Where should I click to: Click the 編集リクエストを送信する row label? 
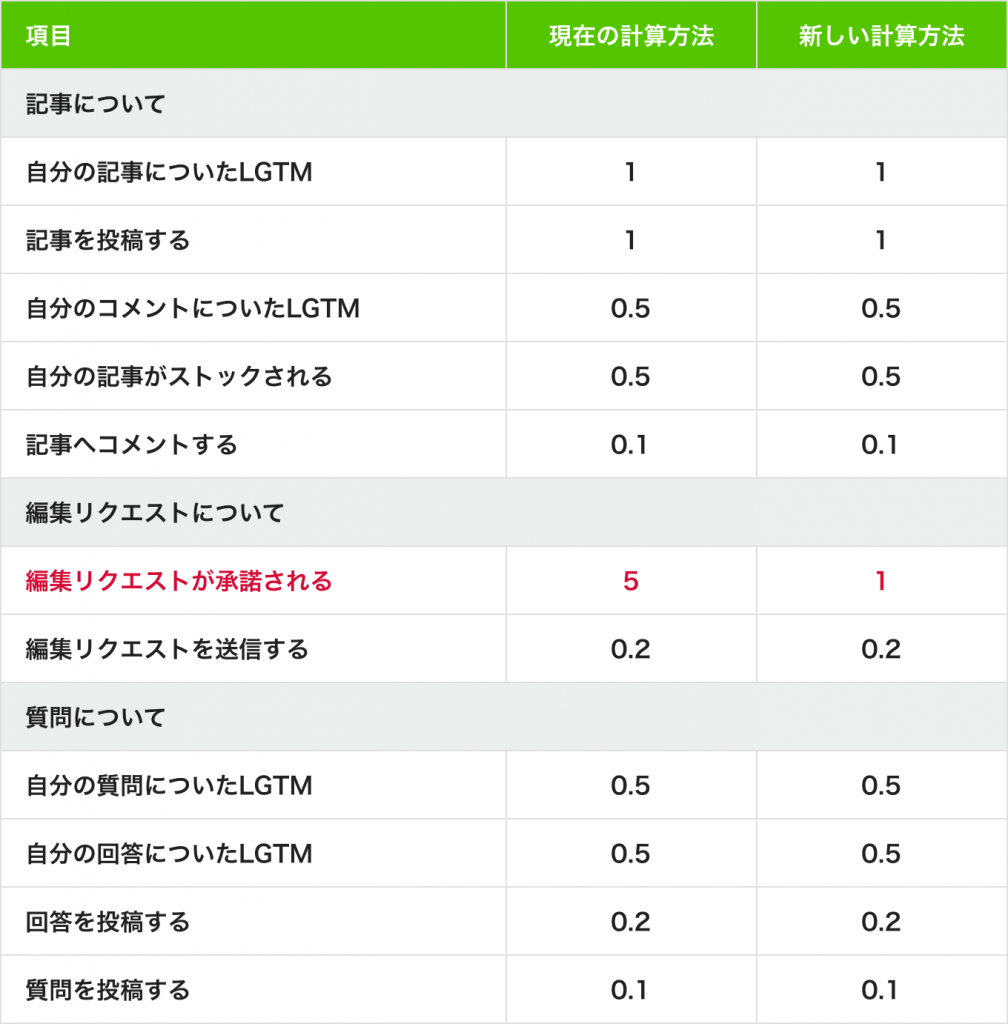point(167,649)
